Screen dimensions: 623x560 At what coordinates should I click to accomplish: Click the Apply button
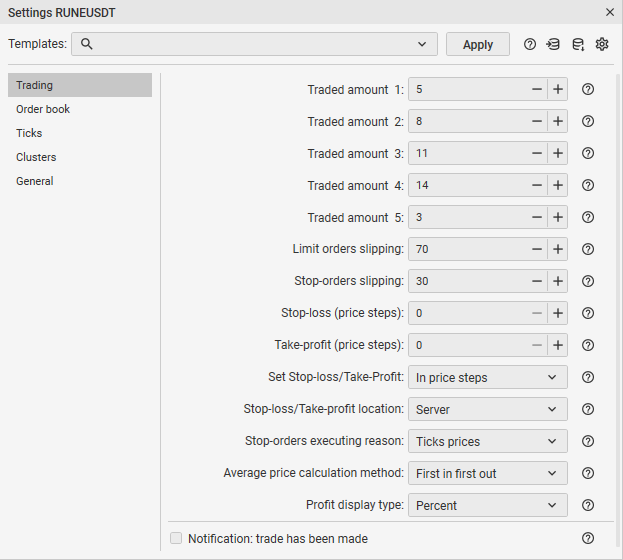pos(478,44)
